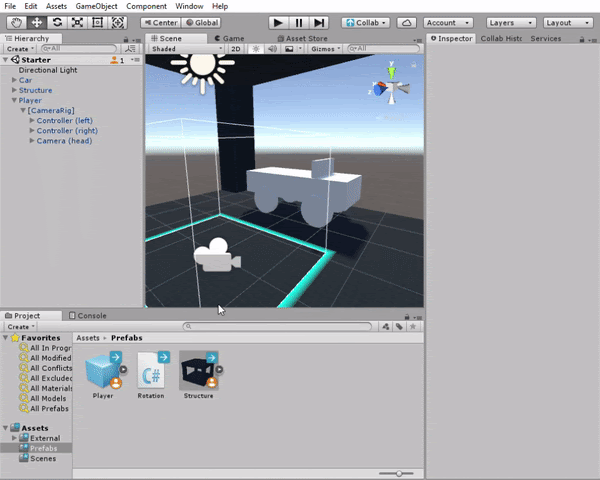
Task: Click the Project favorites star icon
Action: tap(413, 327)
